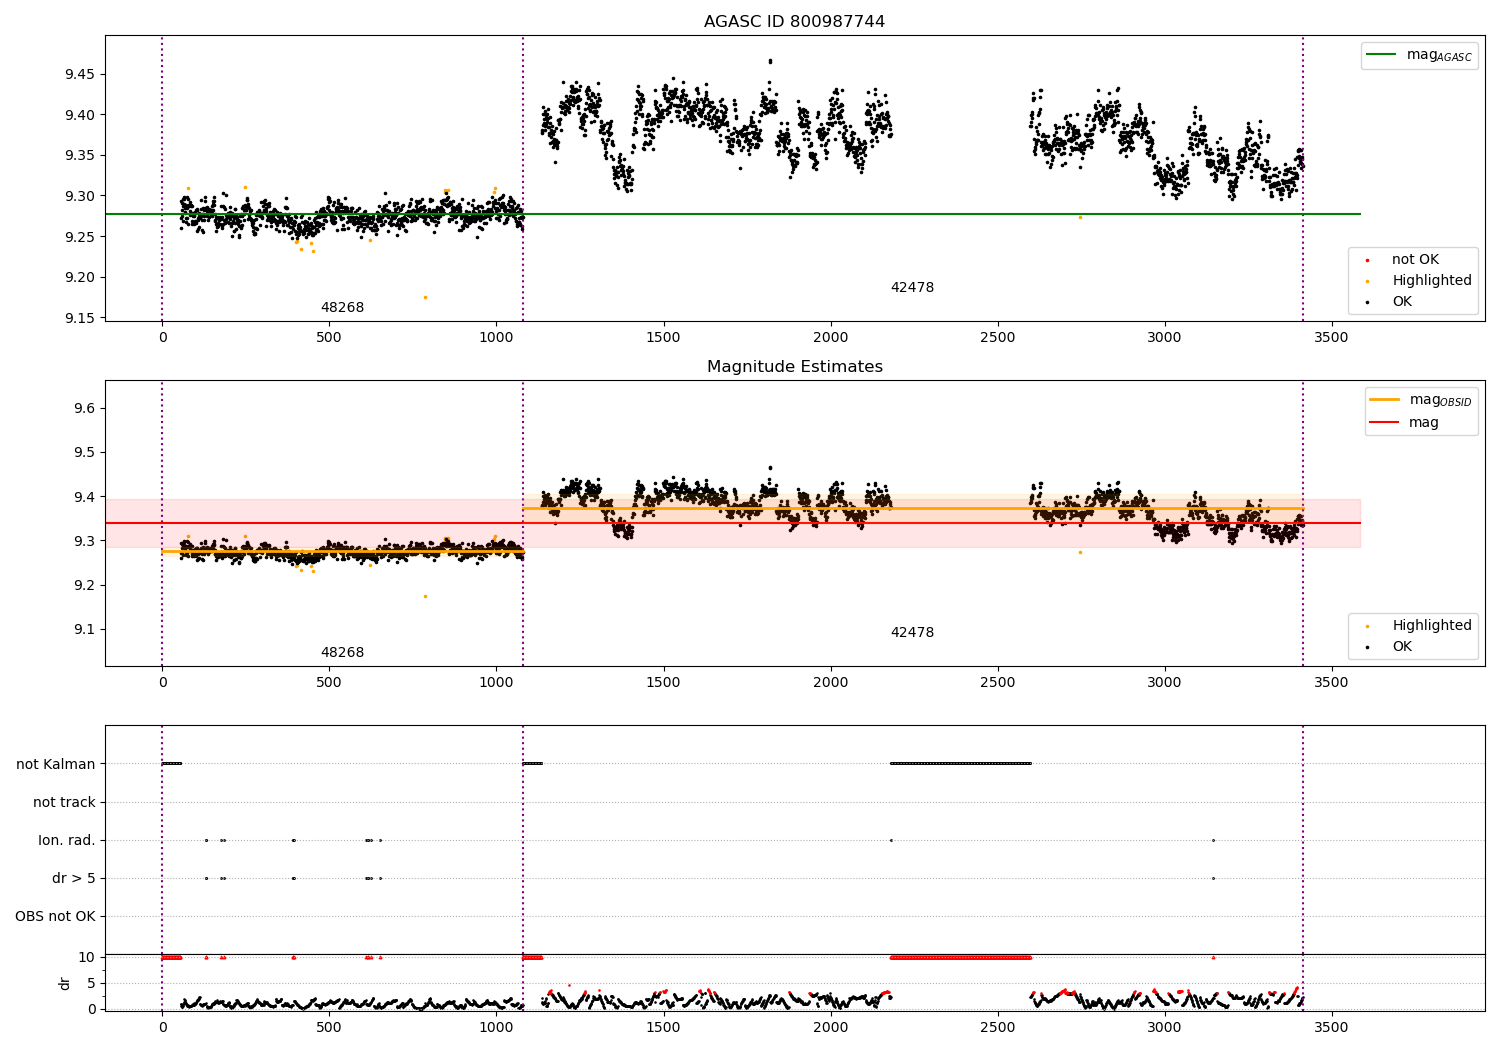
Task: Click the orange line swatch for mag OBSID in the legend
Action: (1384, 400)
